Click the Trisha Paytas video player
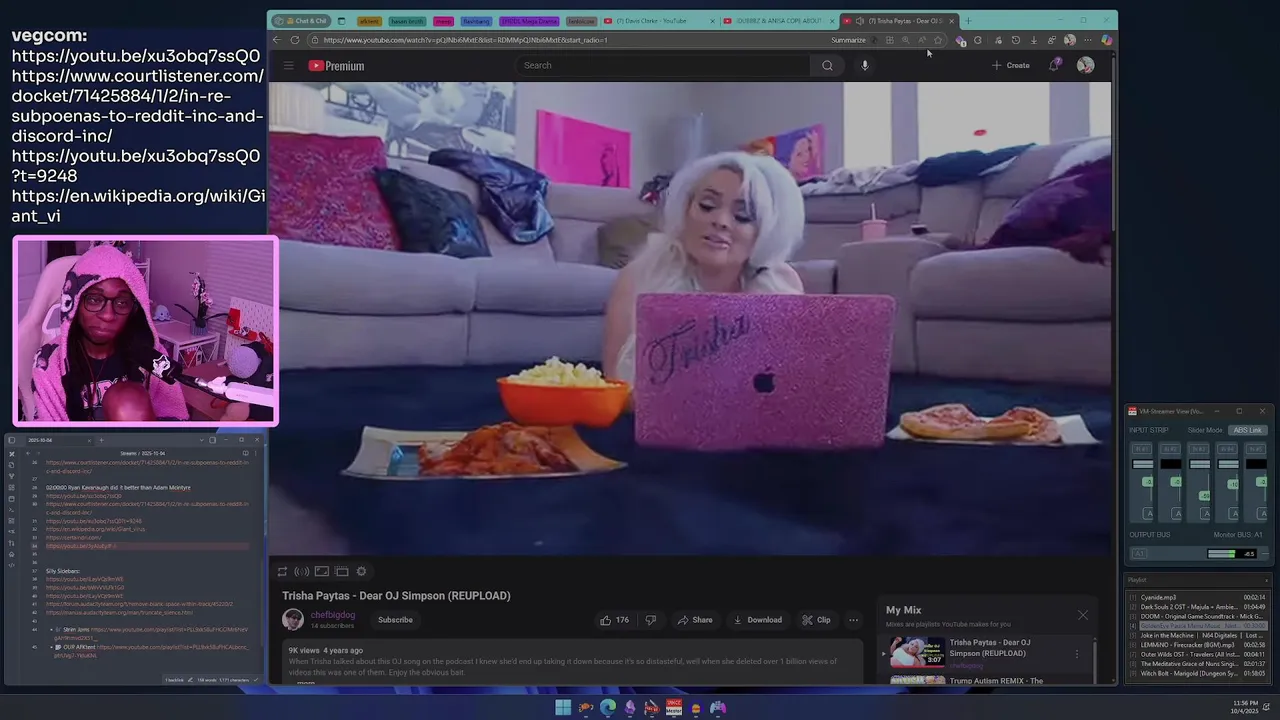 click(690, 318)
